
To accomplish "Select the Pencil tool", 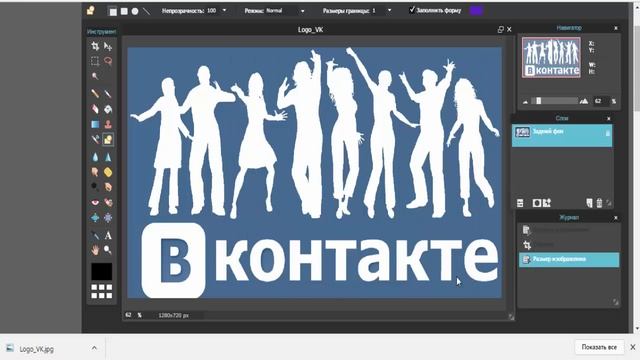I will point(95,94).
